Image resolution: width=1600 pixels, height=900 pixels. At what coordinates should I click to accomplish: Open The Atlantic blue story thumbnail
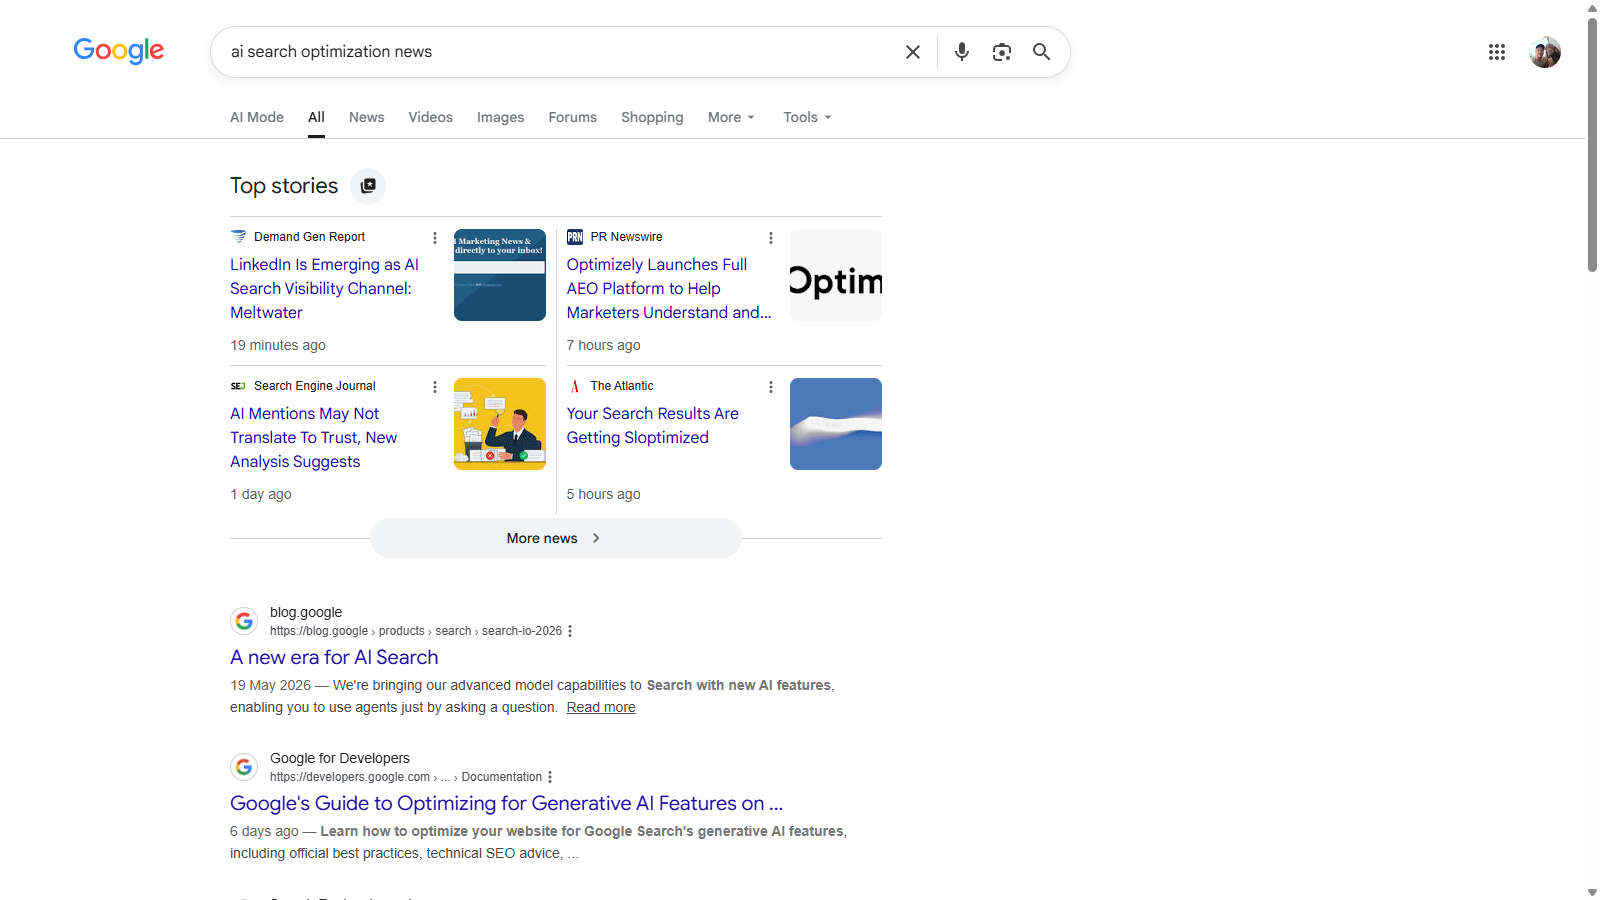[836, 424]
